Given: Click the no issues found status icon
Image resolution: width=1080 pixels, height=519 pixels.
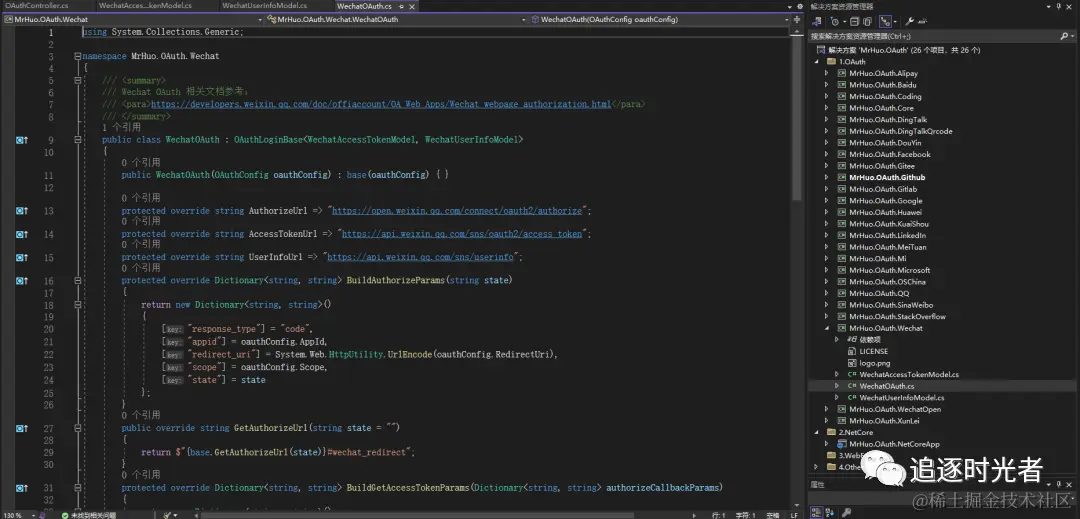Looking at the screenshot, I should tap(65, 515).
